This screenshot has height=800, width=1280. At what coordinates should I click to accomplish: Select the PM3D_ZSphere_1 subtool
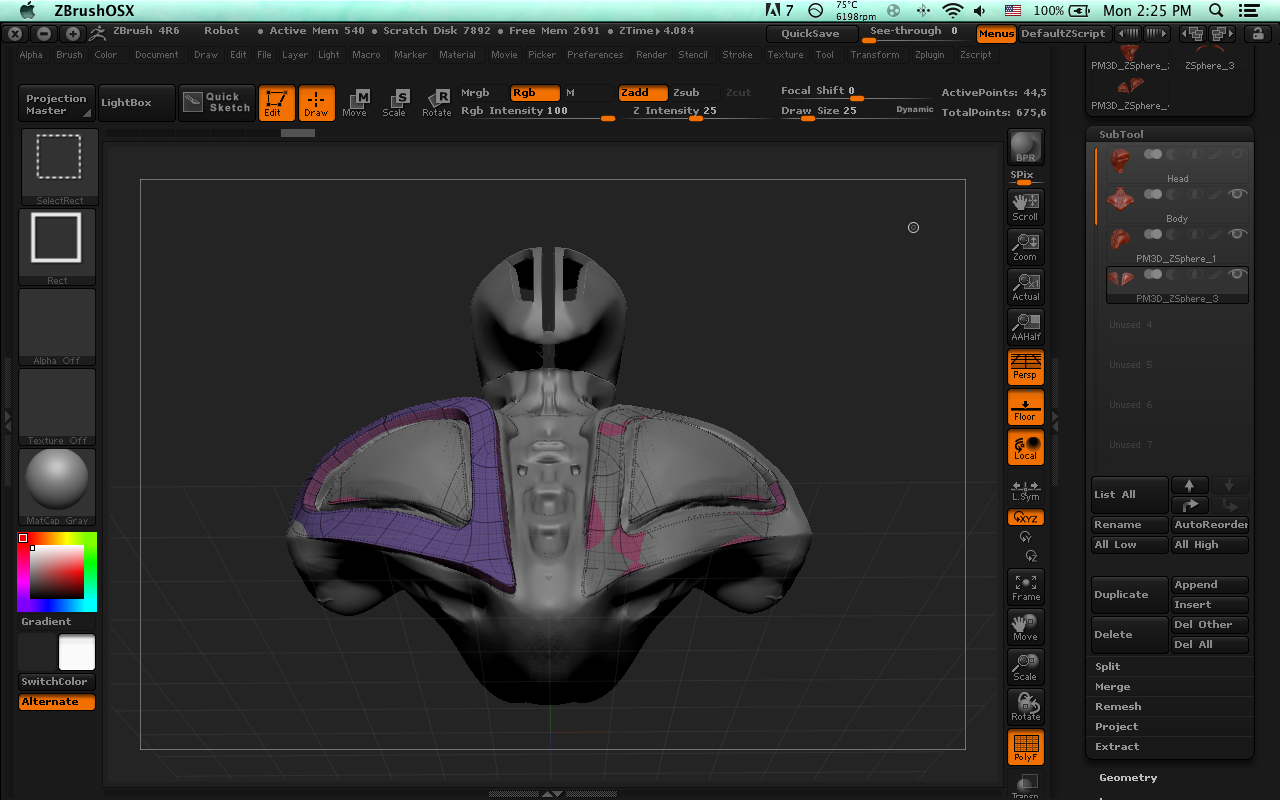coord(1177,245)
